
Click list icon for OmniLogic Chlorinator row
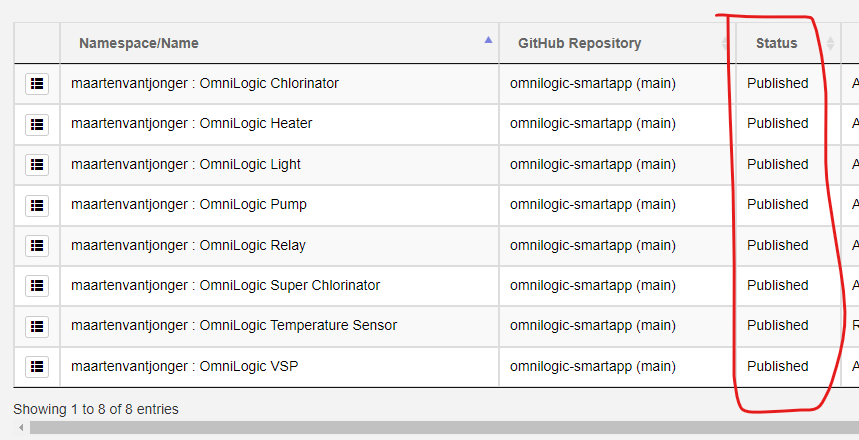coord(37,84)
